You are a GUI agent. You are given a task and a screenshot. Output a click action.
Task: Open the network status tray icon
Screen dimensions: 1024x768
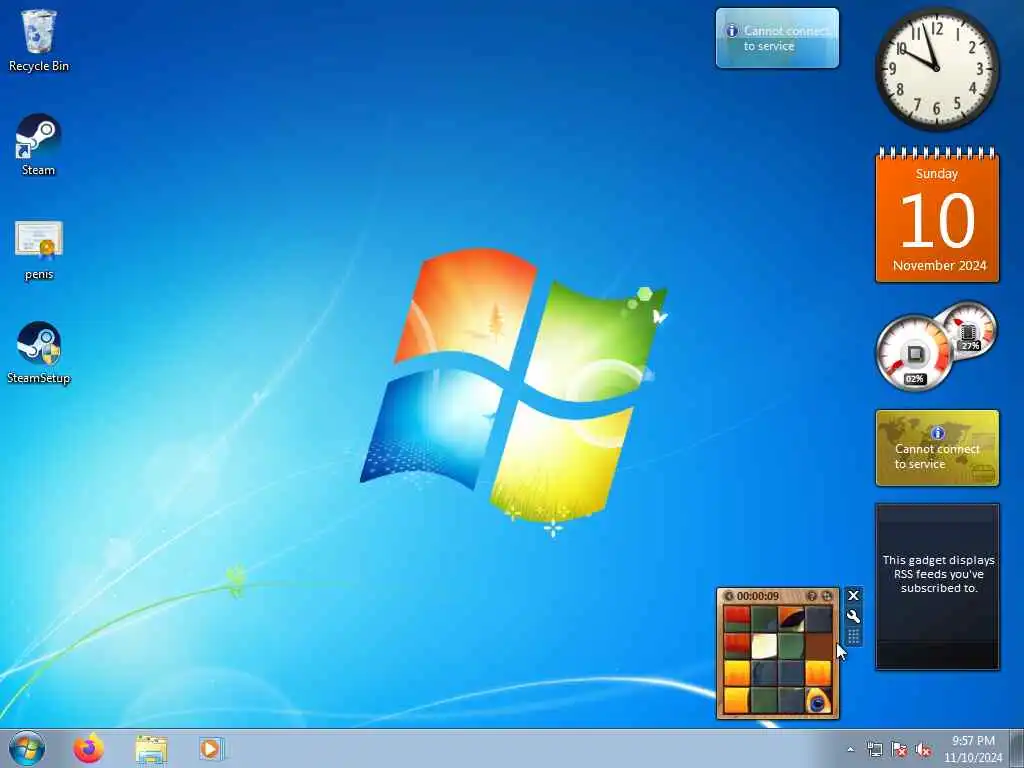point(874,749)
